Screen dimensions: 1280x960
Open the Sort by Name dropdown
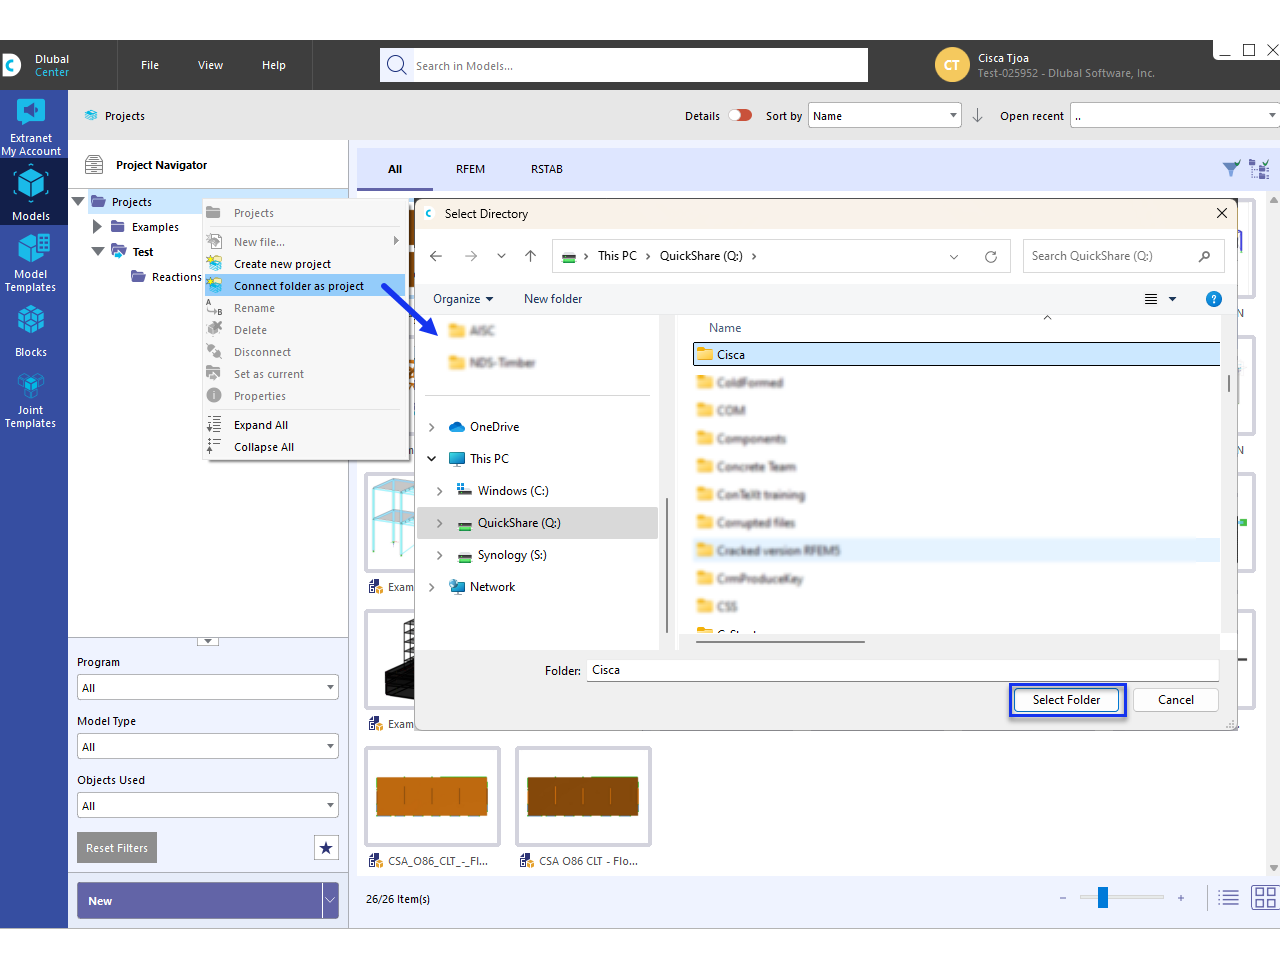[884, 115]
